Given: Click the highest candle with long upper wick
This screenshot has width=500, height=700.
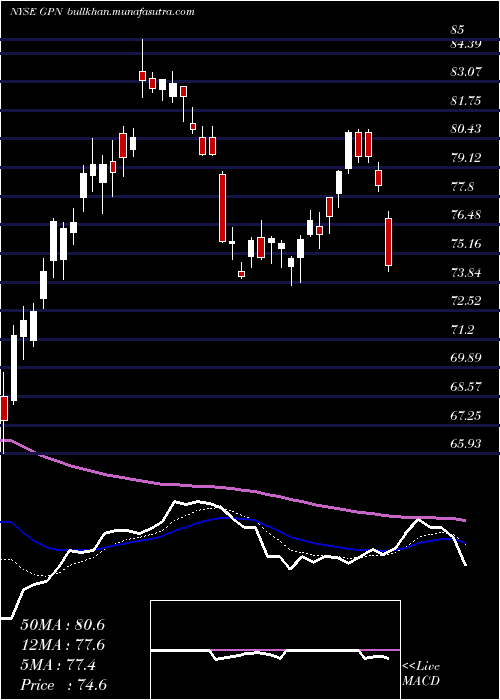Looking at the screenshot, I should pyautogui.click(x=142, y=68).
